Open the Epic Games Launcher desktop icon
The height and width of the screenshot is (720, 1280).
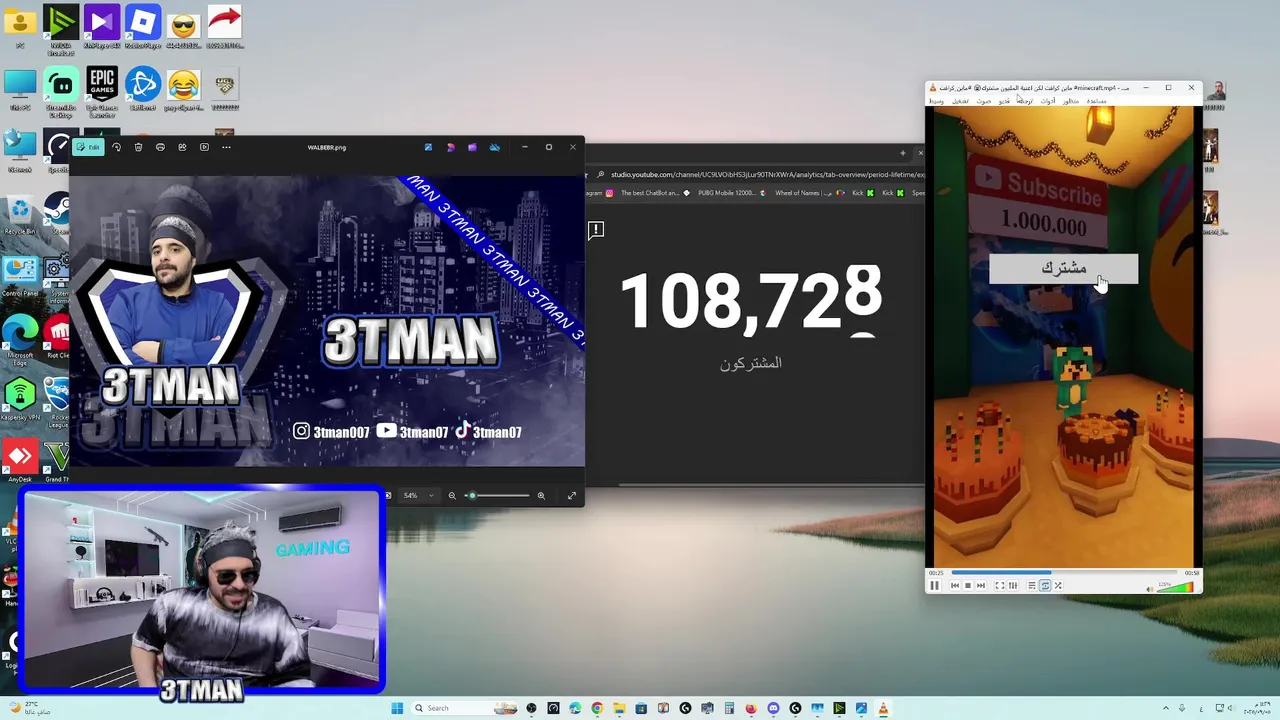tap(102, 89)
